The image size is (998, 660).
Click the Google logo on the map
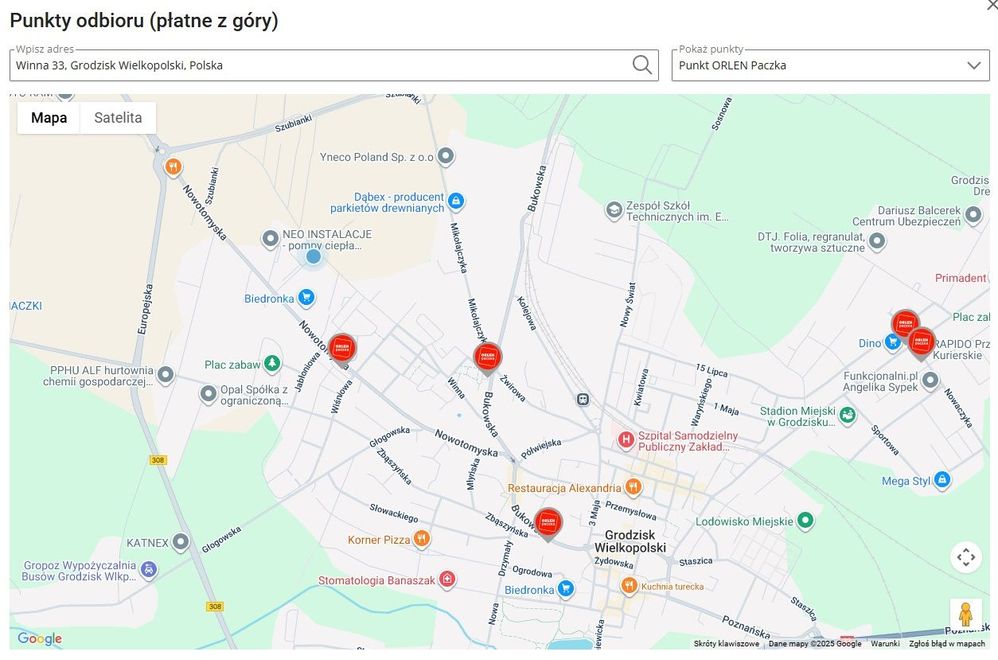point(39,638)
